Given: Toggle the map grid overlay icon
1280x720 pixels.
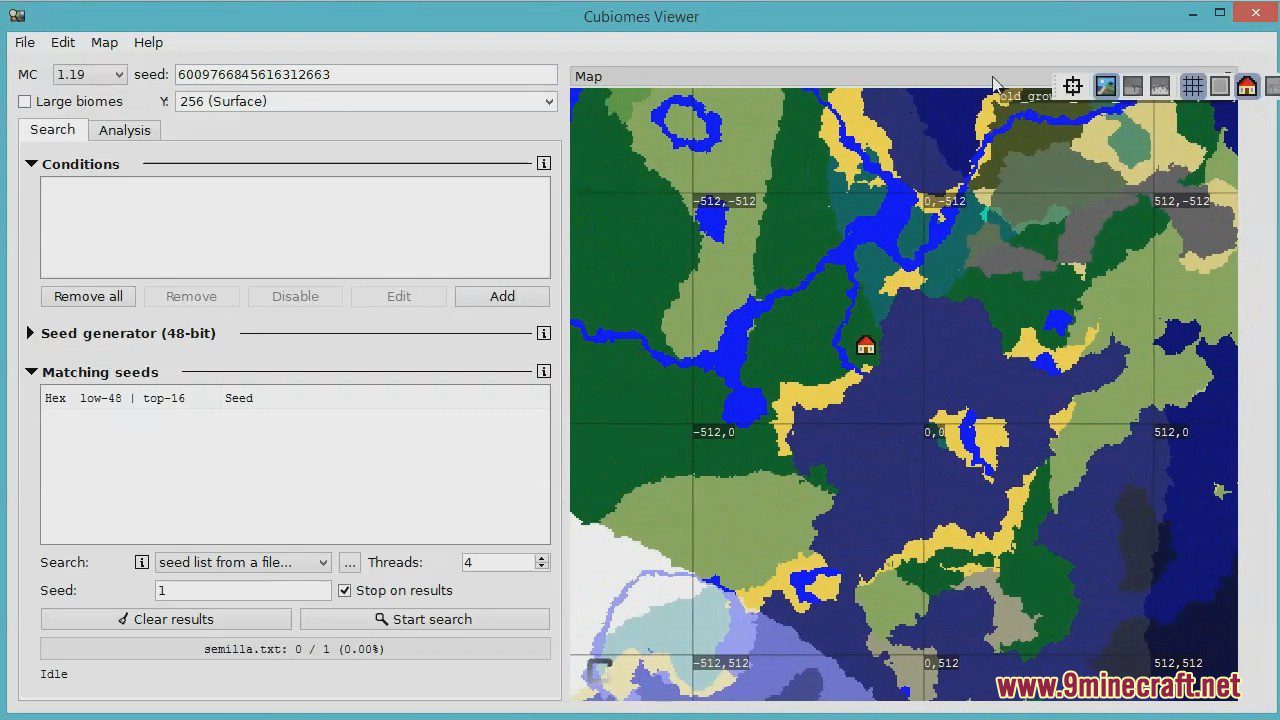Looking at the screenshot, I should point(1192,86).
